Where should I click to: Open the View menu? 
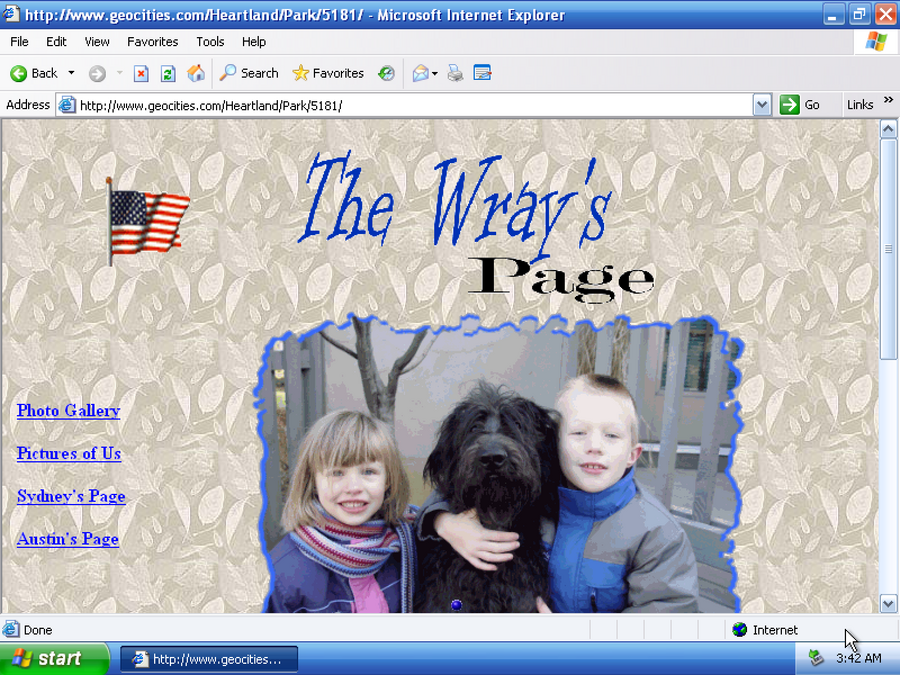click(x=97, y=42)
